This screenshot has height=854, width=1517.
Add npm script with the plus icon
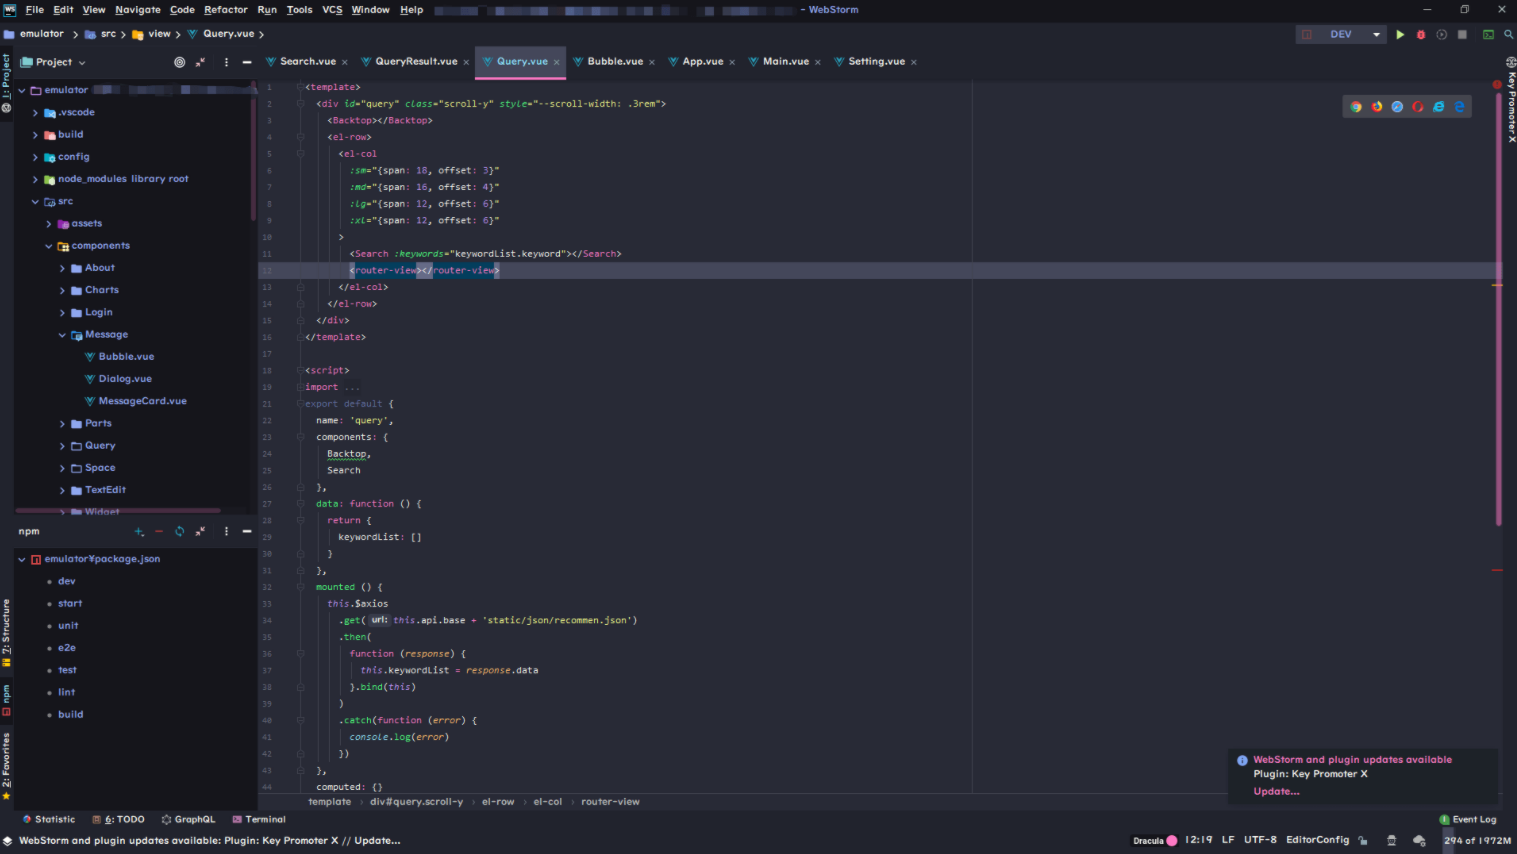click(x=139, y=532)
